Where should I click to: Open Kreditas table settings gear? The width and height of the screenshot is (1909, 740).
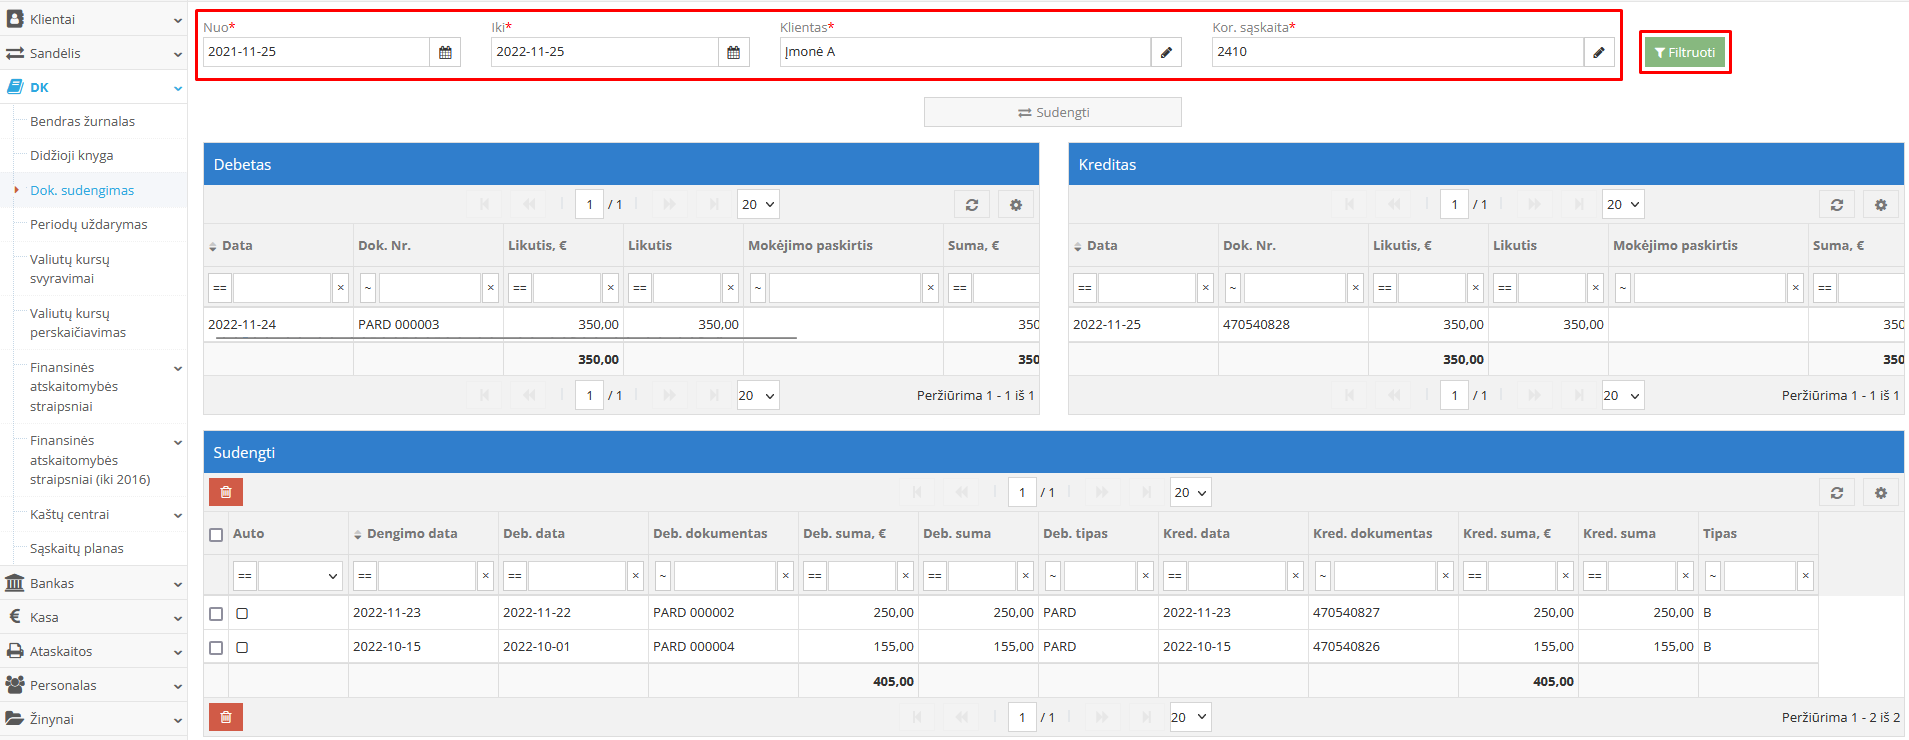(x=1880, y=205)
